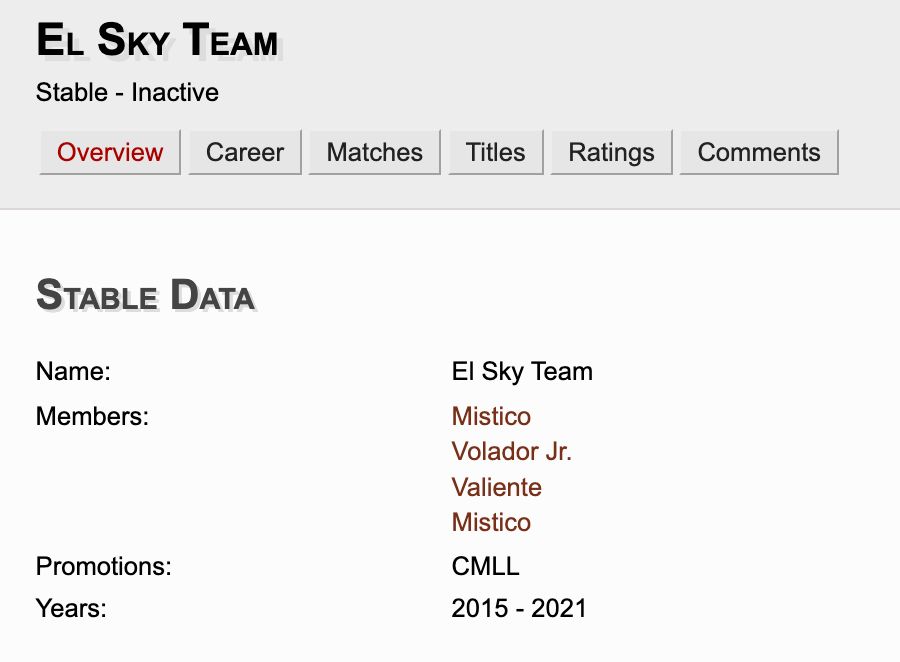Open the Comments tab

tap(759, 152)
